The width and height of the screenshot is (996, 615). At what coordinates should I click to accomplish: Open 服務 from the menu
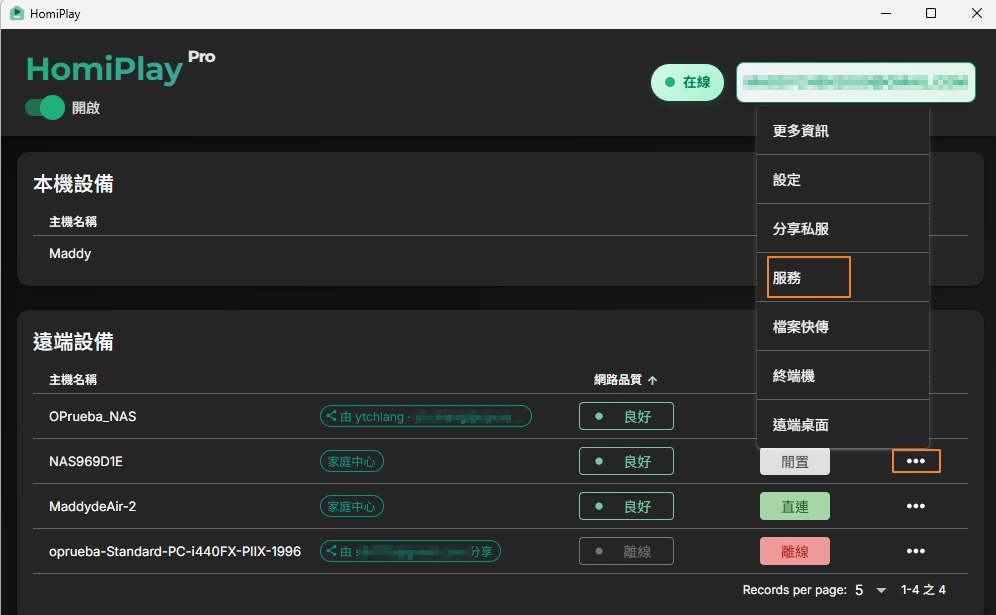(x=843, y=278)
